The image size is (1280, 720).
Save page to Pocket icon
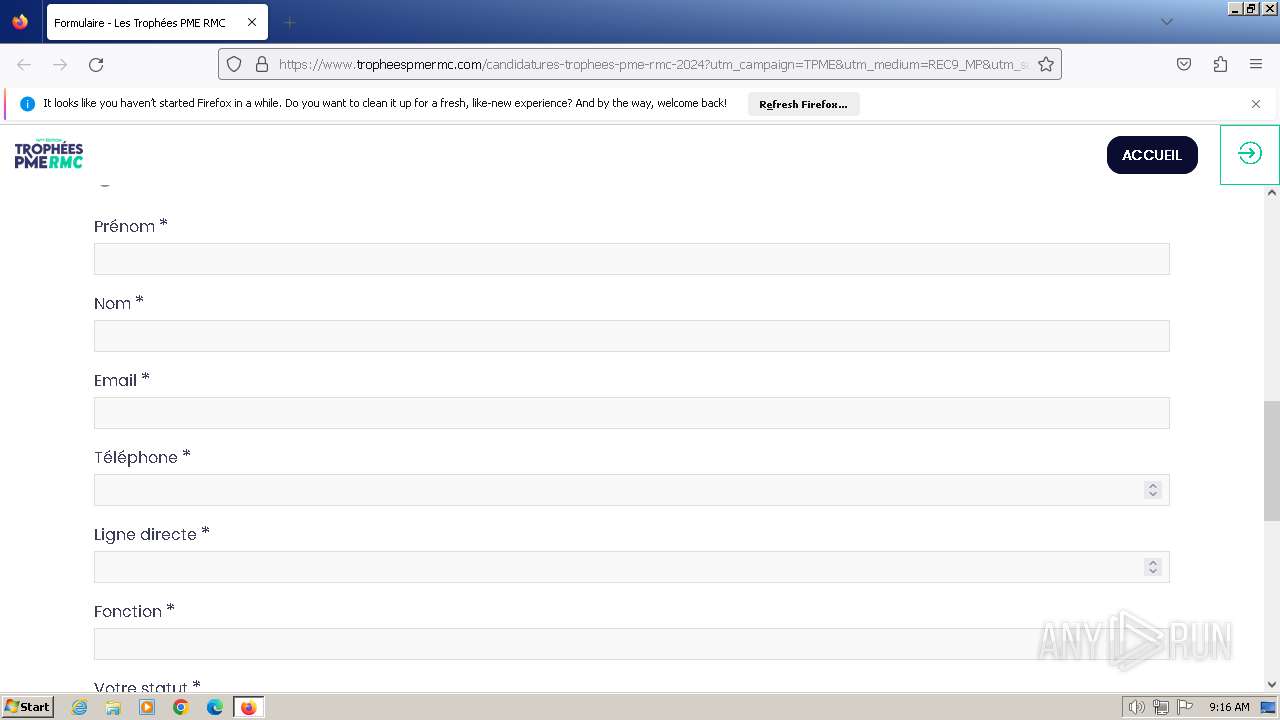[1184, 64]
